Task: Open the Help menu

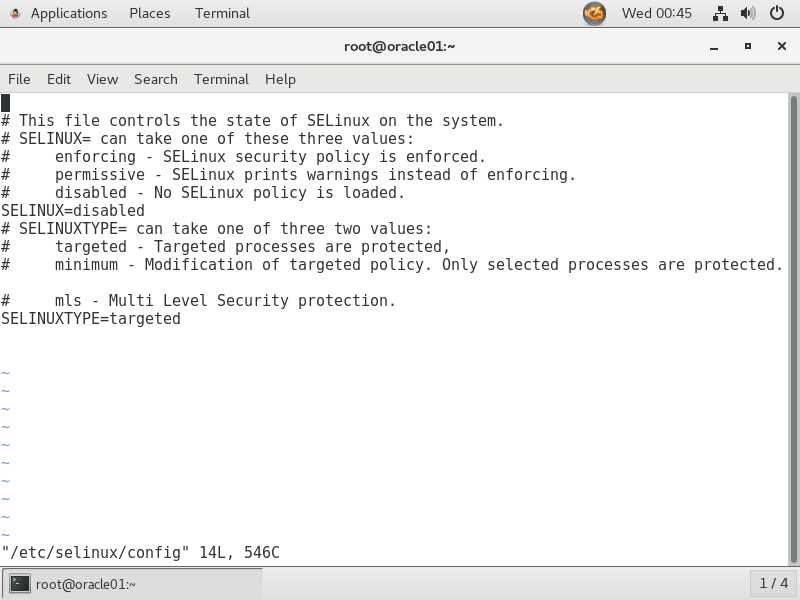Action: coord(280,79)
